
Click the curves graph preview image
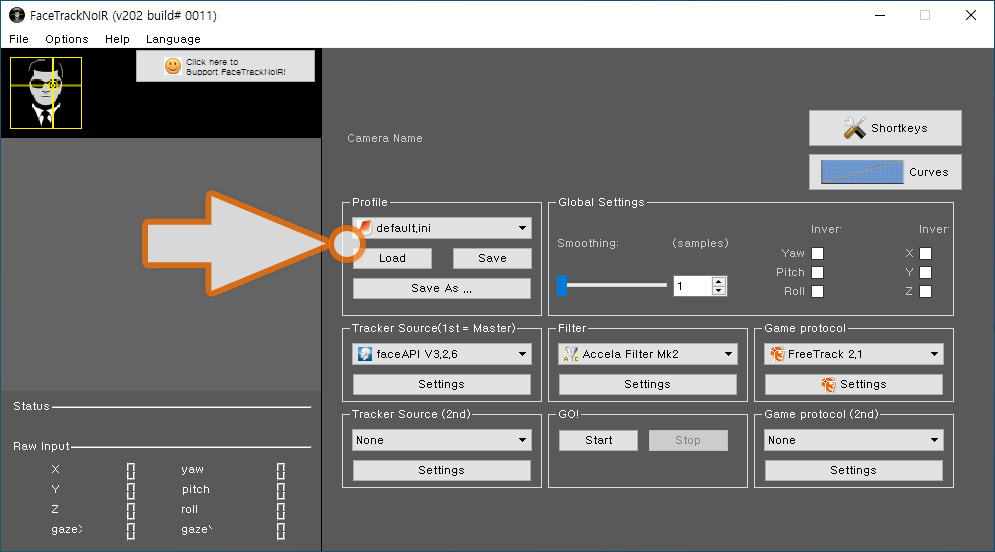tap(862, 172)
